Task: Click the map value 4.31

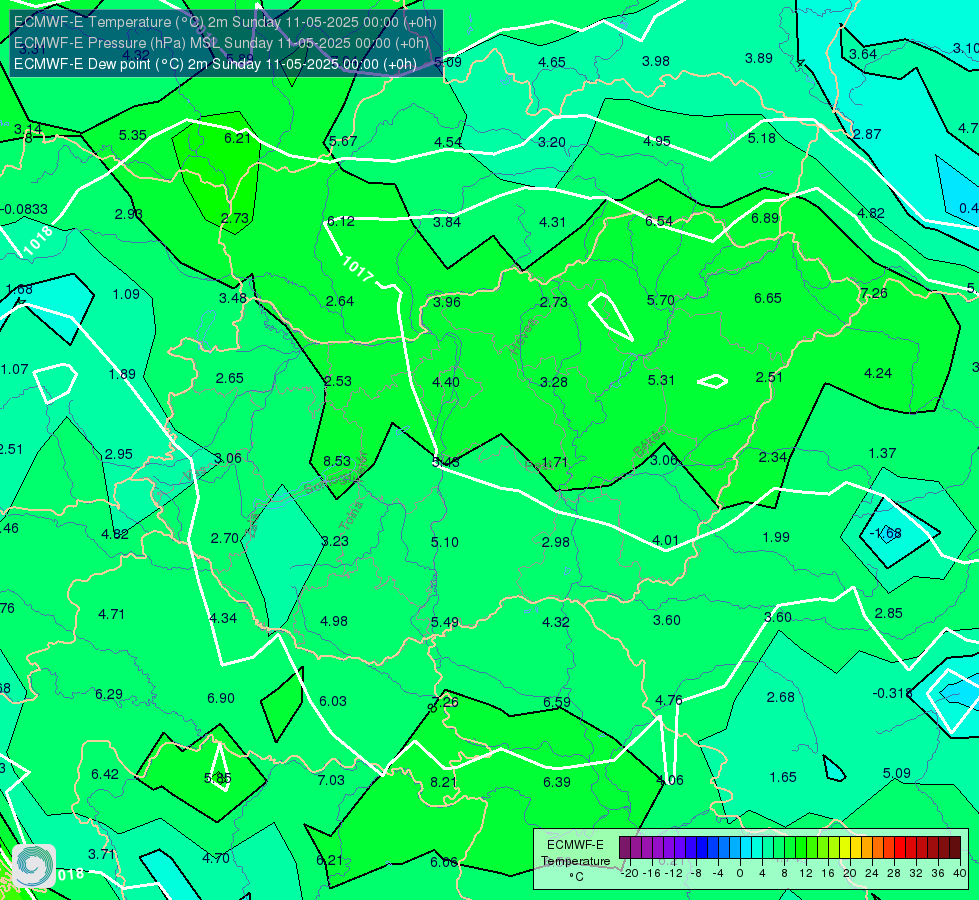Action: (553, 222)
